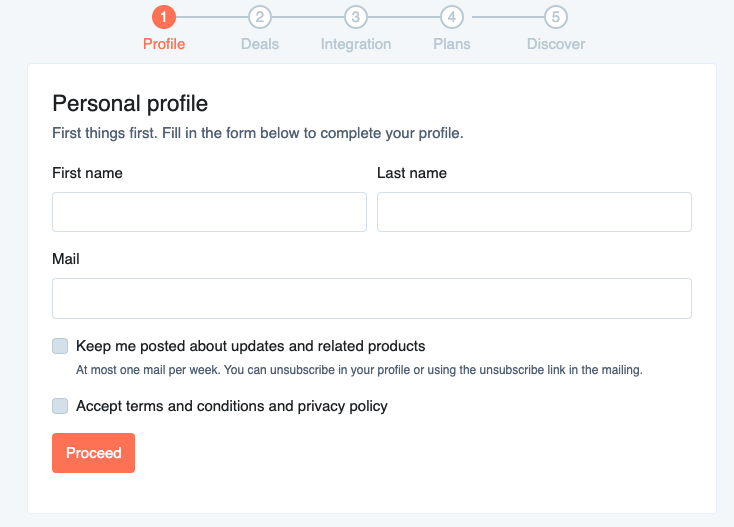734x527 pixels.
Task: Click into the Last name field
Action: pyautogui.click(x=534, y=212)
